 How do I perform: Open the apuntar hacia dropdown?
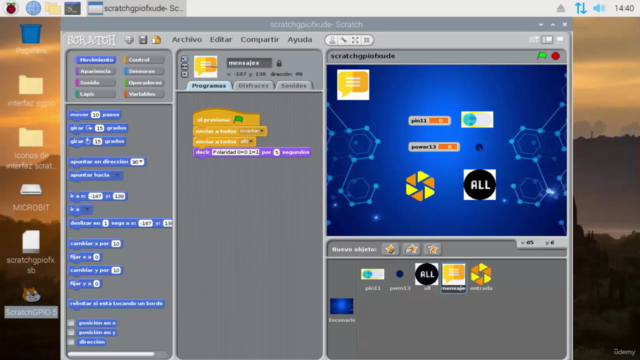coord(117,175)
